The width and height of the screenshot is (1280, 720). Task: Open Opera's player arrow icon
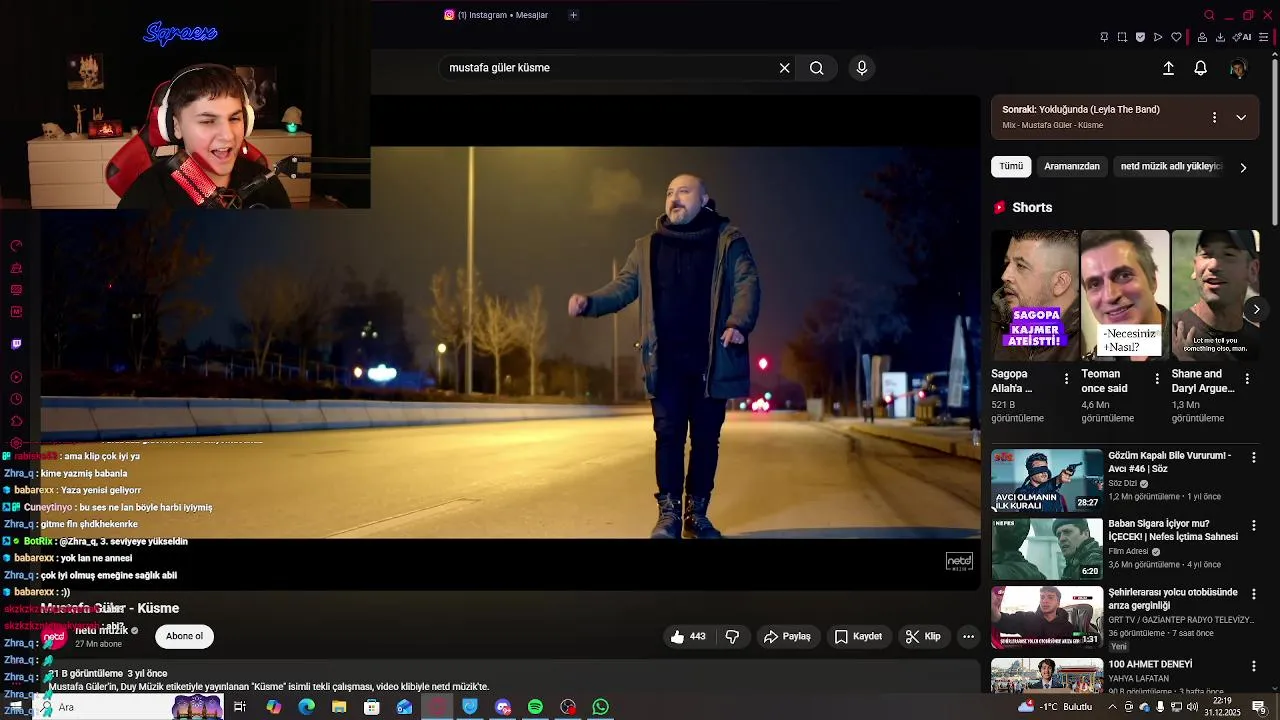coord(1158,37)
